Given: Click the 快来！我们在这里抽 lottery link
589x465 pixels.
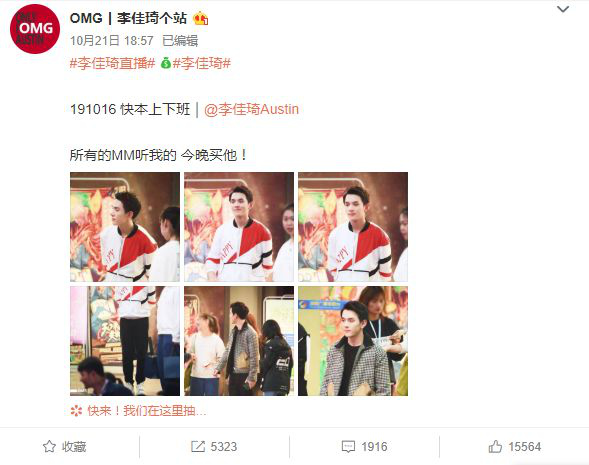Looking at the screenshot, I should 139,411.
